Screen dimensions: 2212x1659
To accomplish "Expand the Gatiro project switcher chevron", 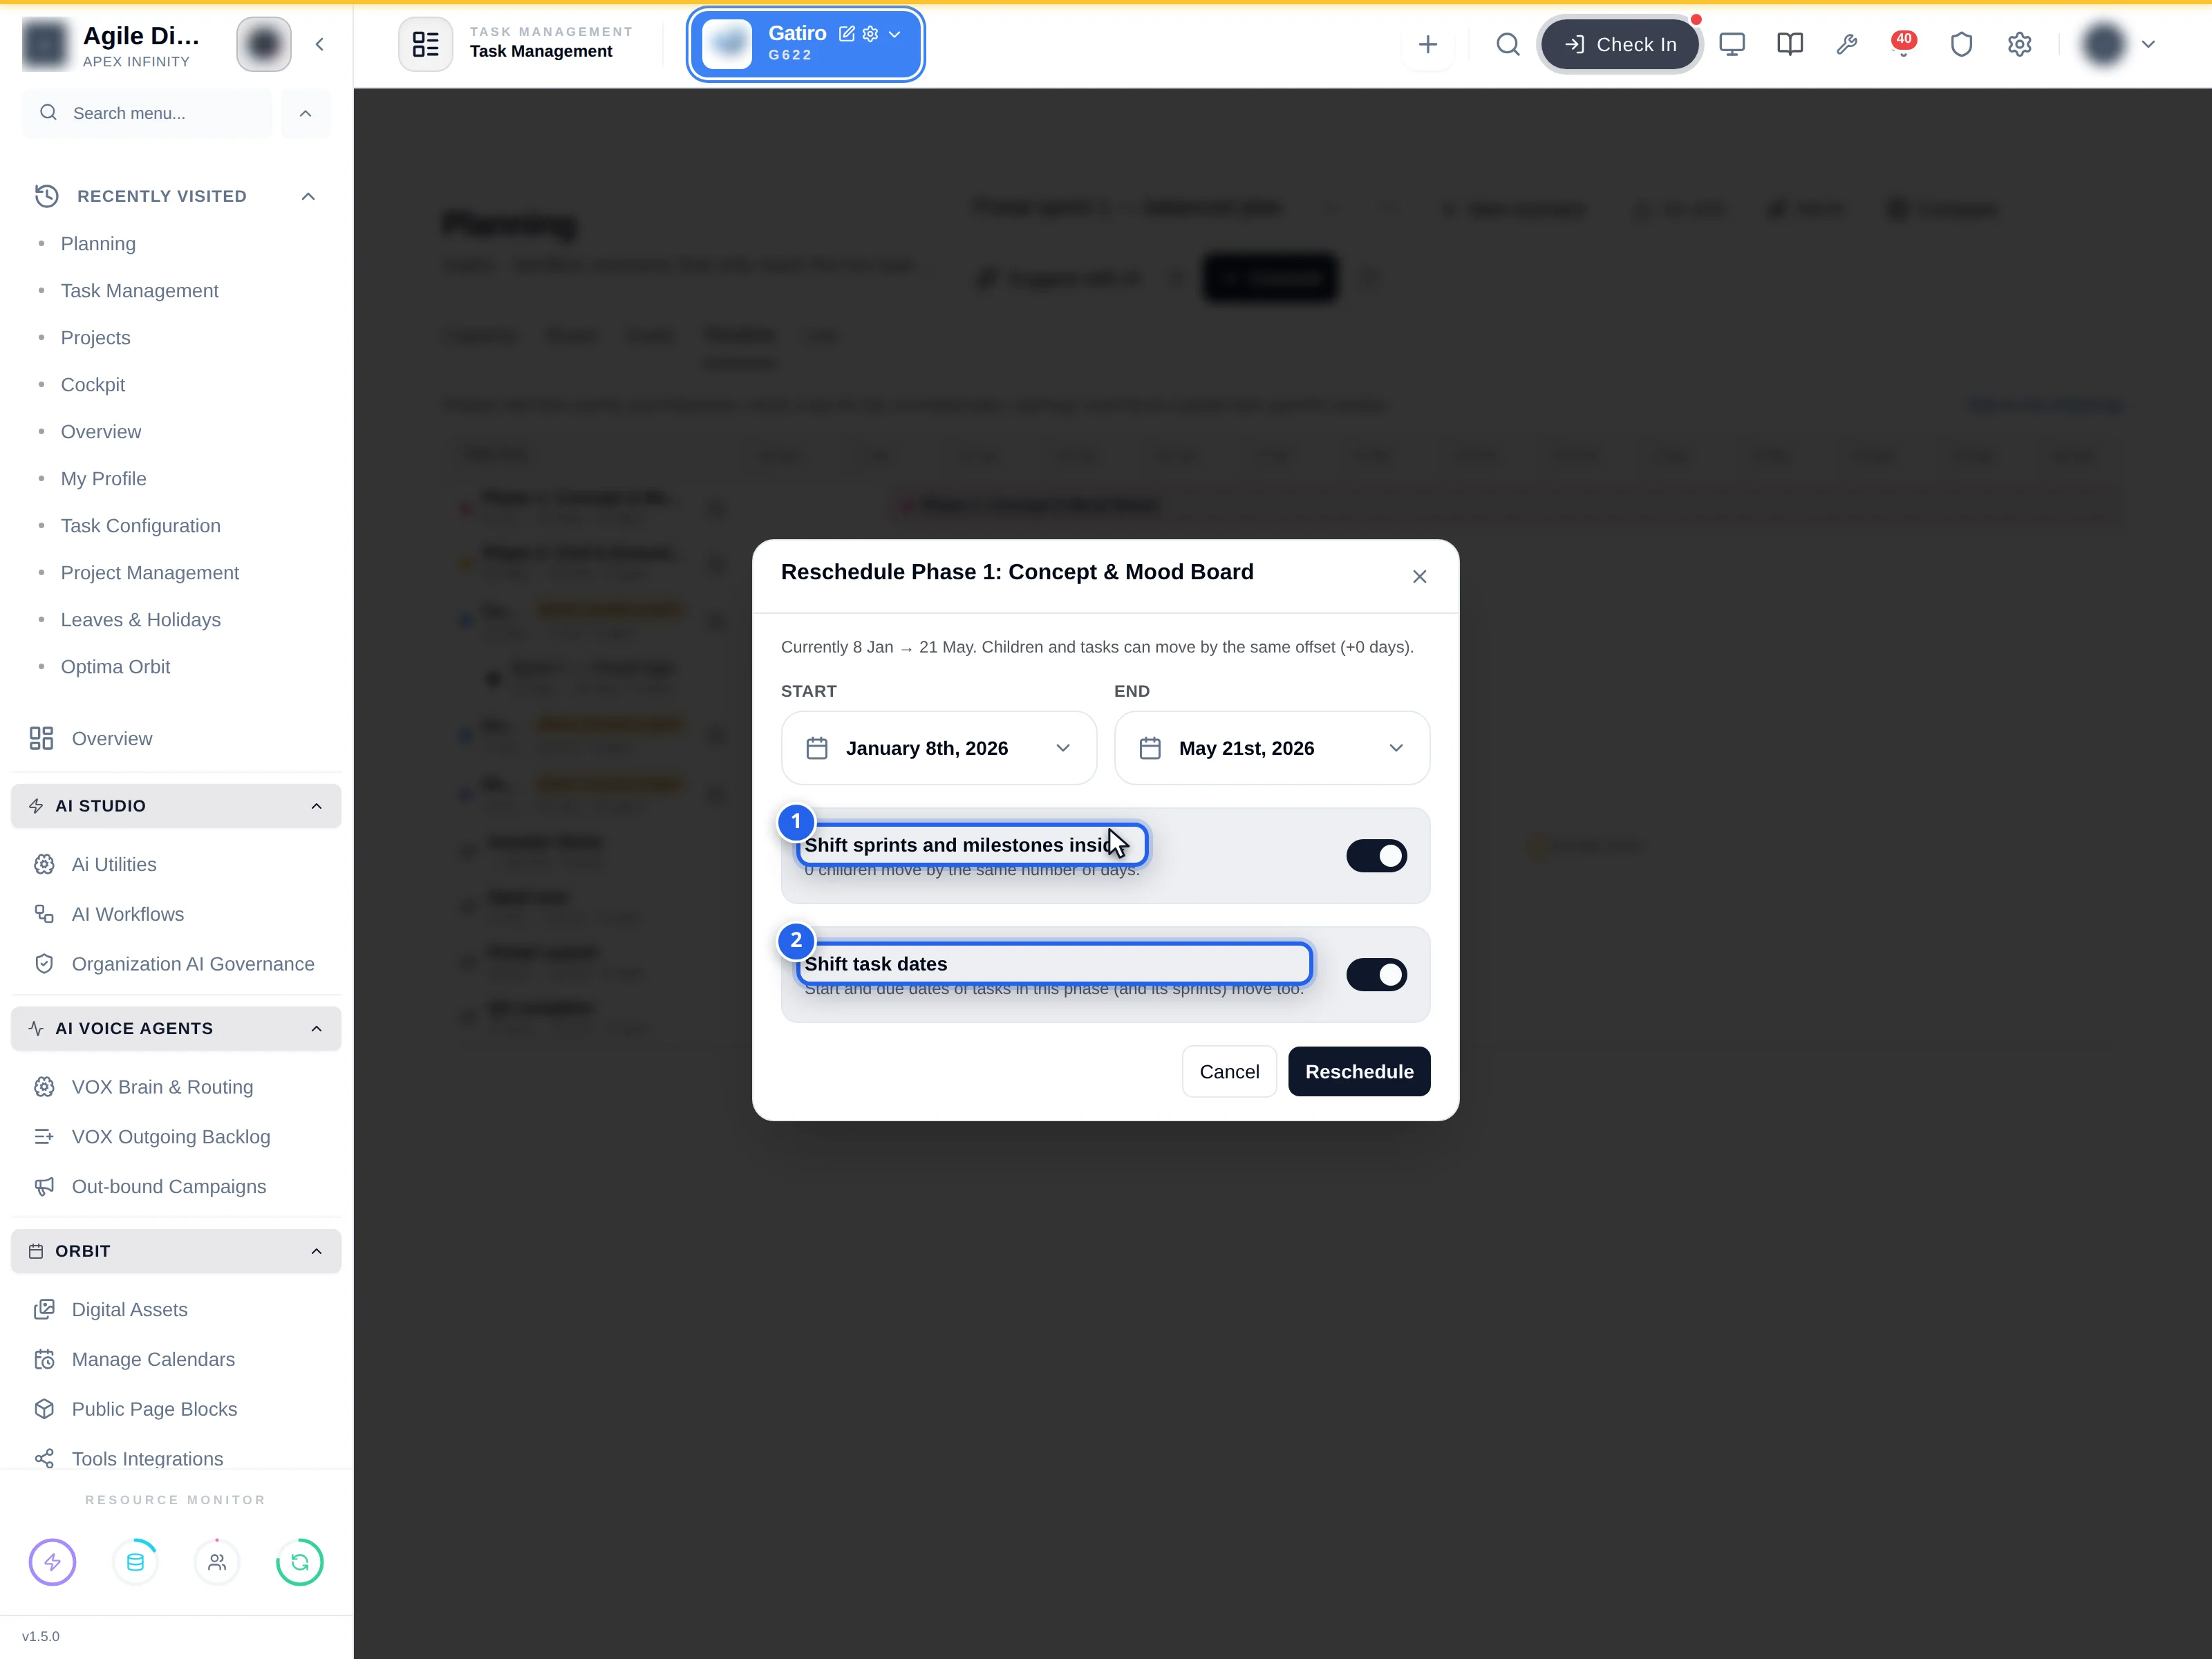I will (895, 34).
